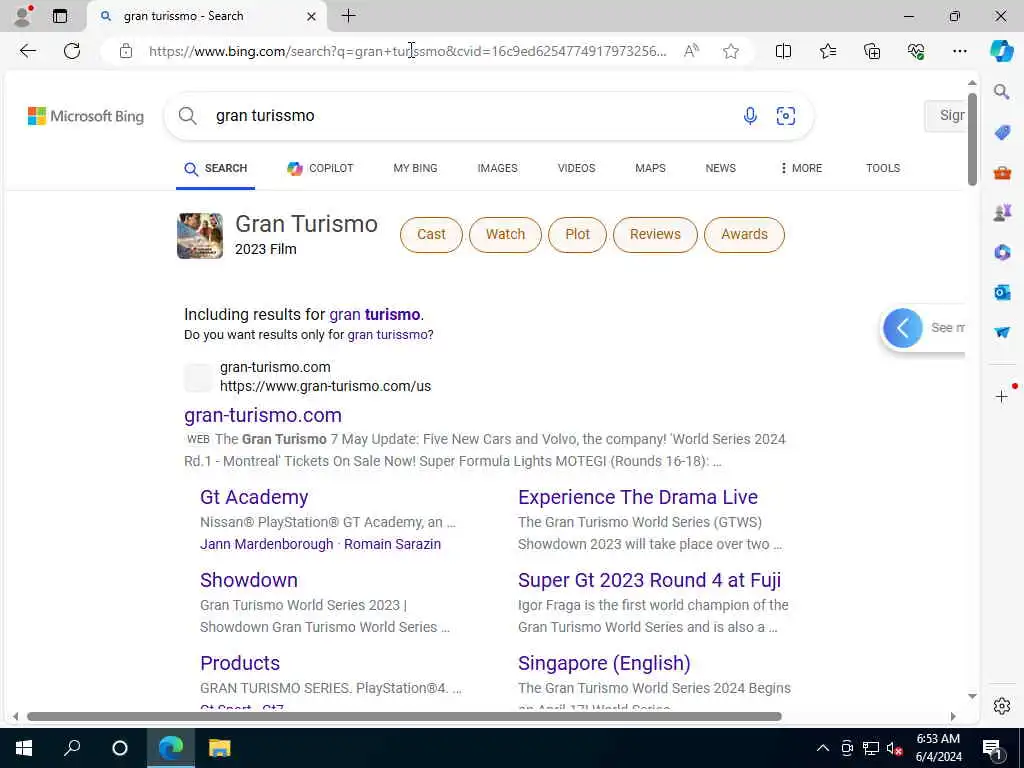The height and width of the screenshot is (768, 1024).
Task: Open sidebar Shopping tag icon
Action: coord(1002,133)
